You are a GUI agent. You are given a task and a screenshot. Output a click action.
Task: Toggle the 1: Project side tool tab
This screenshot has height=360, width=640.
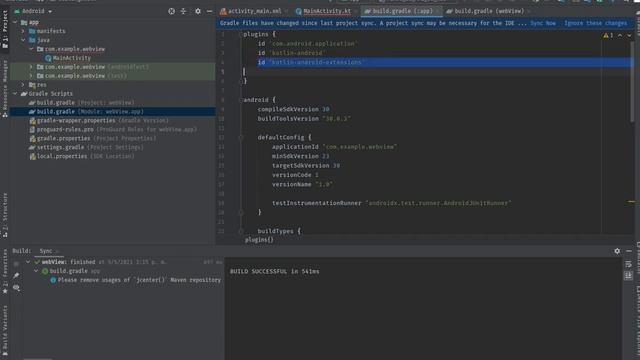(5, 29)
